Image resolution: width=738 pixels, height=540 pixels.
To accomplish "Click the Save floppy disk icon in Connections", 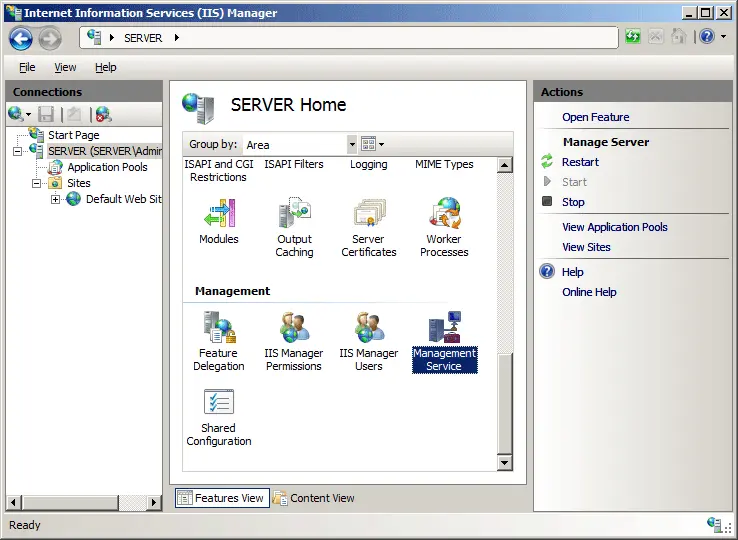I will pyautogui.click(x=46, y=114).
